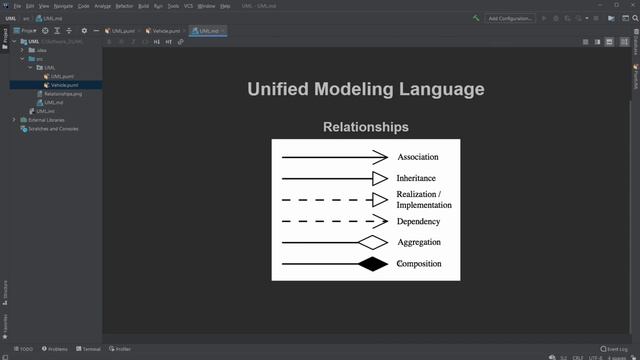640x360 pixels.
Task: Open Project panel gear options
Action: [84, 31]
